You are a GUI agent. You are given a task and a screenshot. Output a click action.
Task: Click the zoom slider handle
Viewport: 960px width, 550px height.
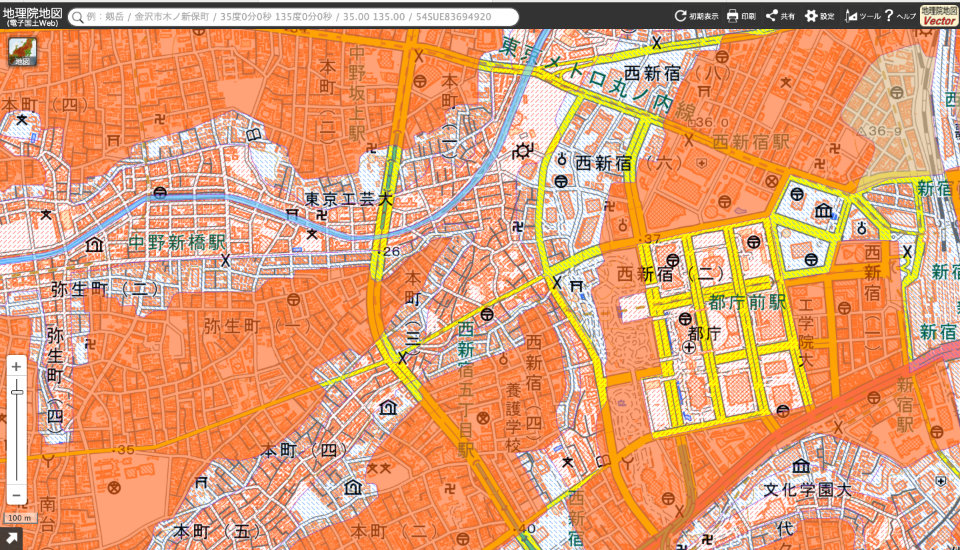coord(17,391)
